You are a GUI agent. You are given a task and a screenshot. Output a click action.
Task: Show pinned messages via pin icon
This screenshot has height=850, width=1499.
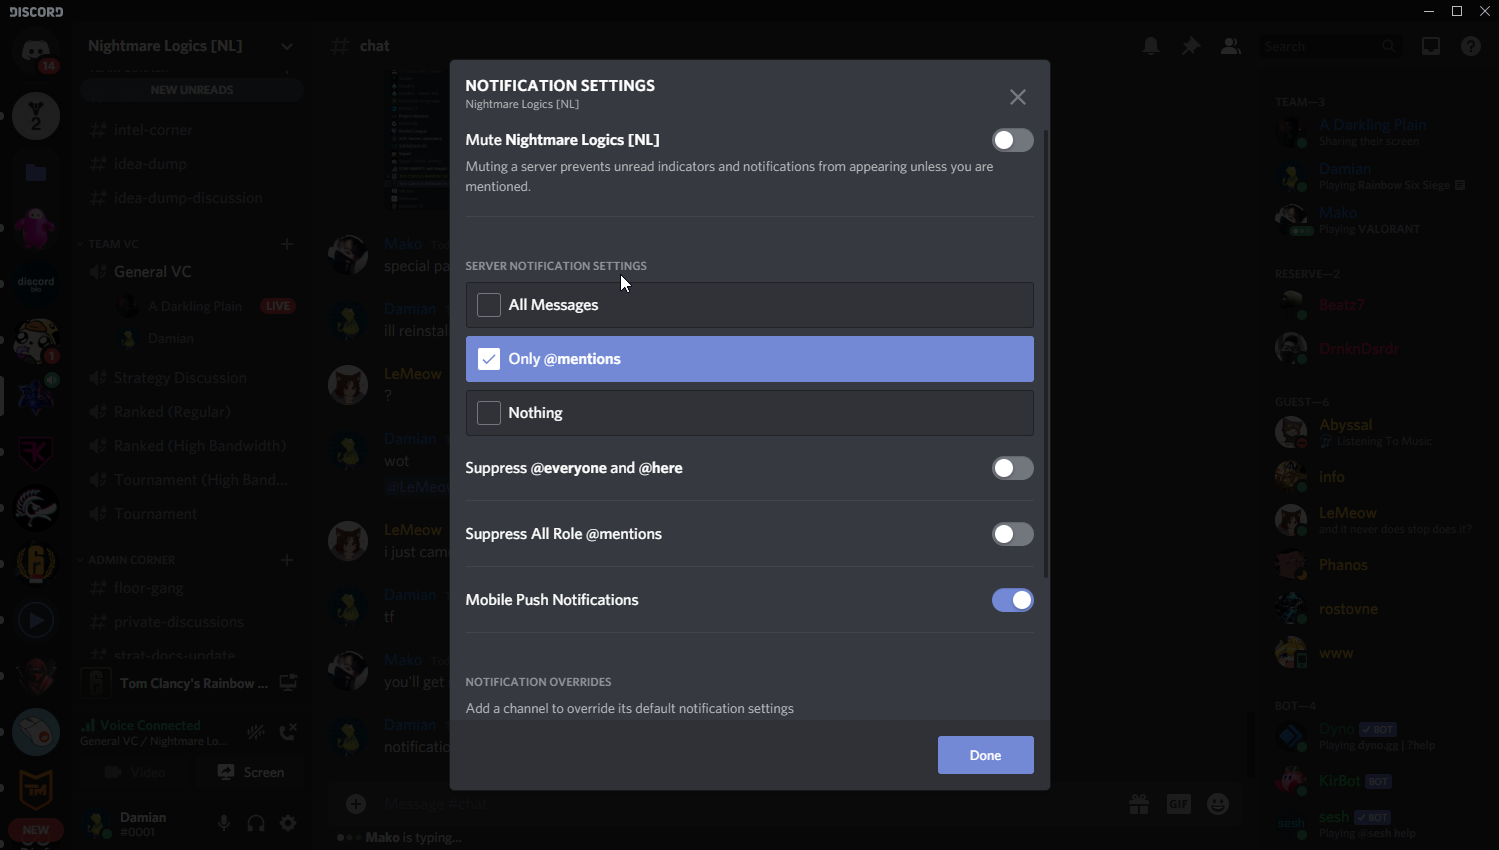click(1190, 46)
